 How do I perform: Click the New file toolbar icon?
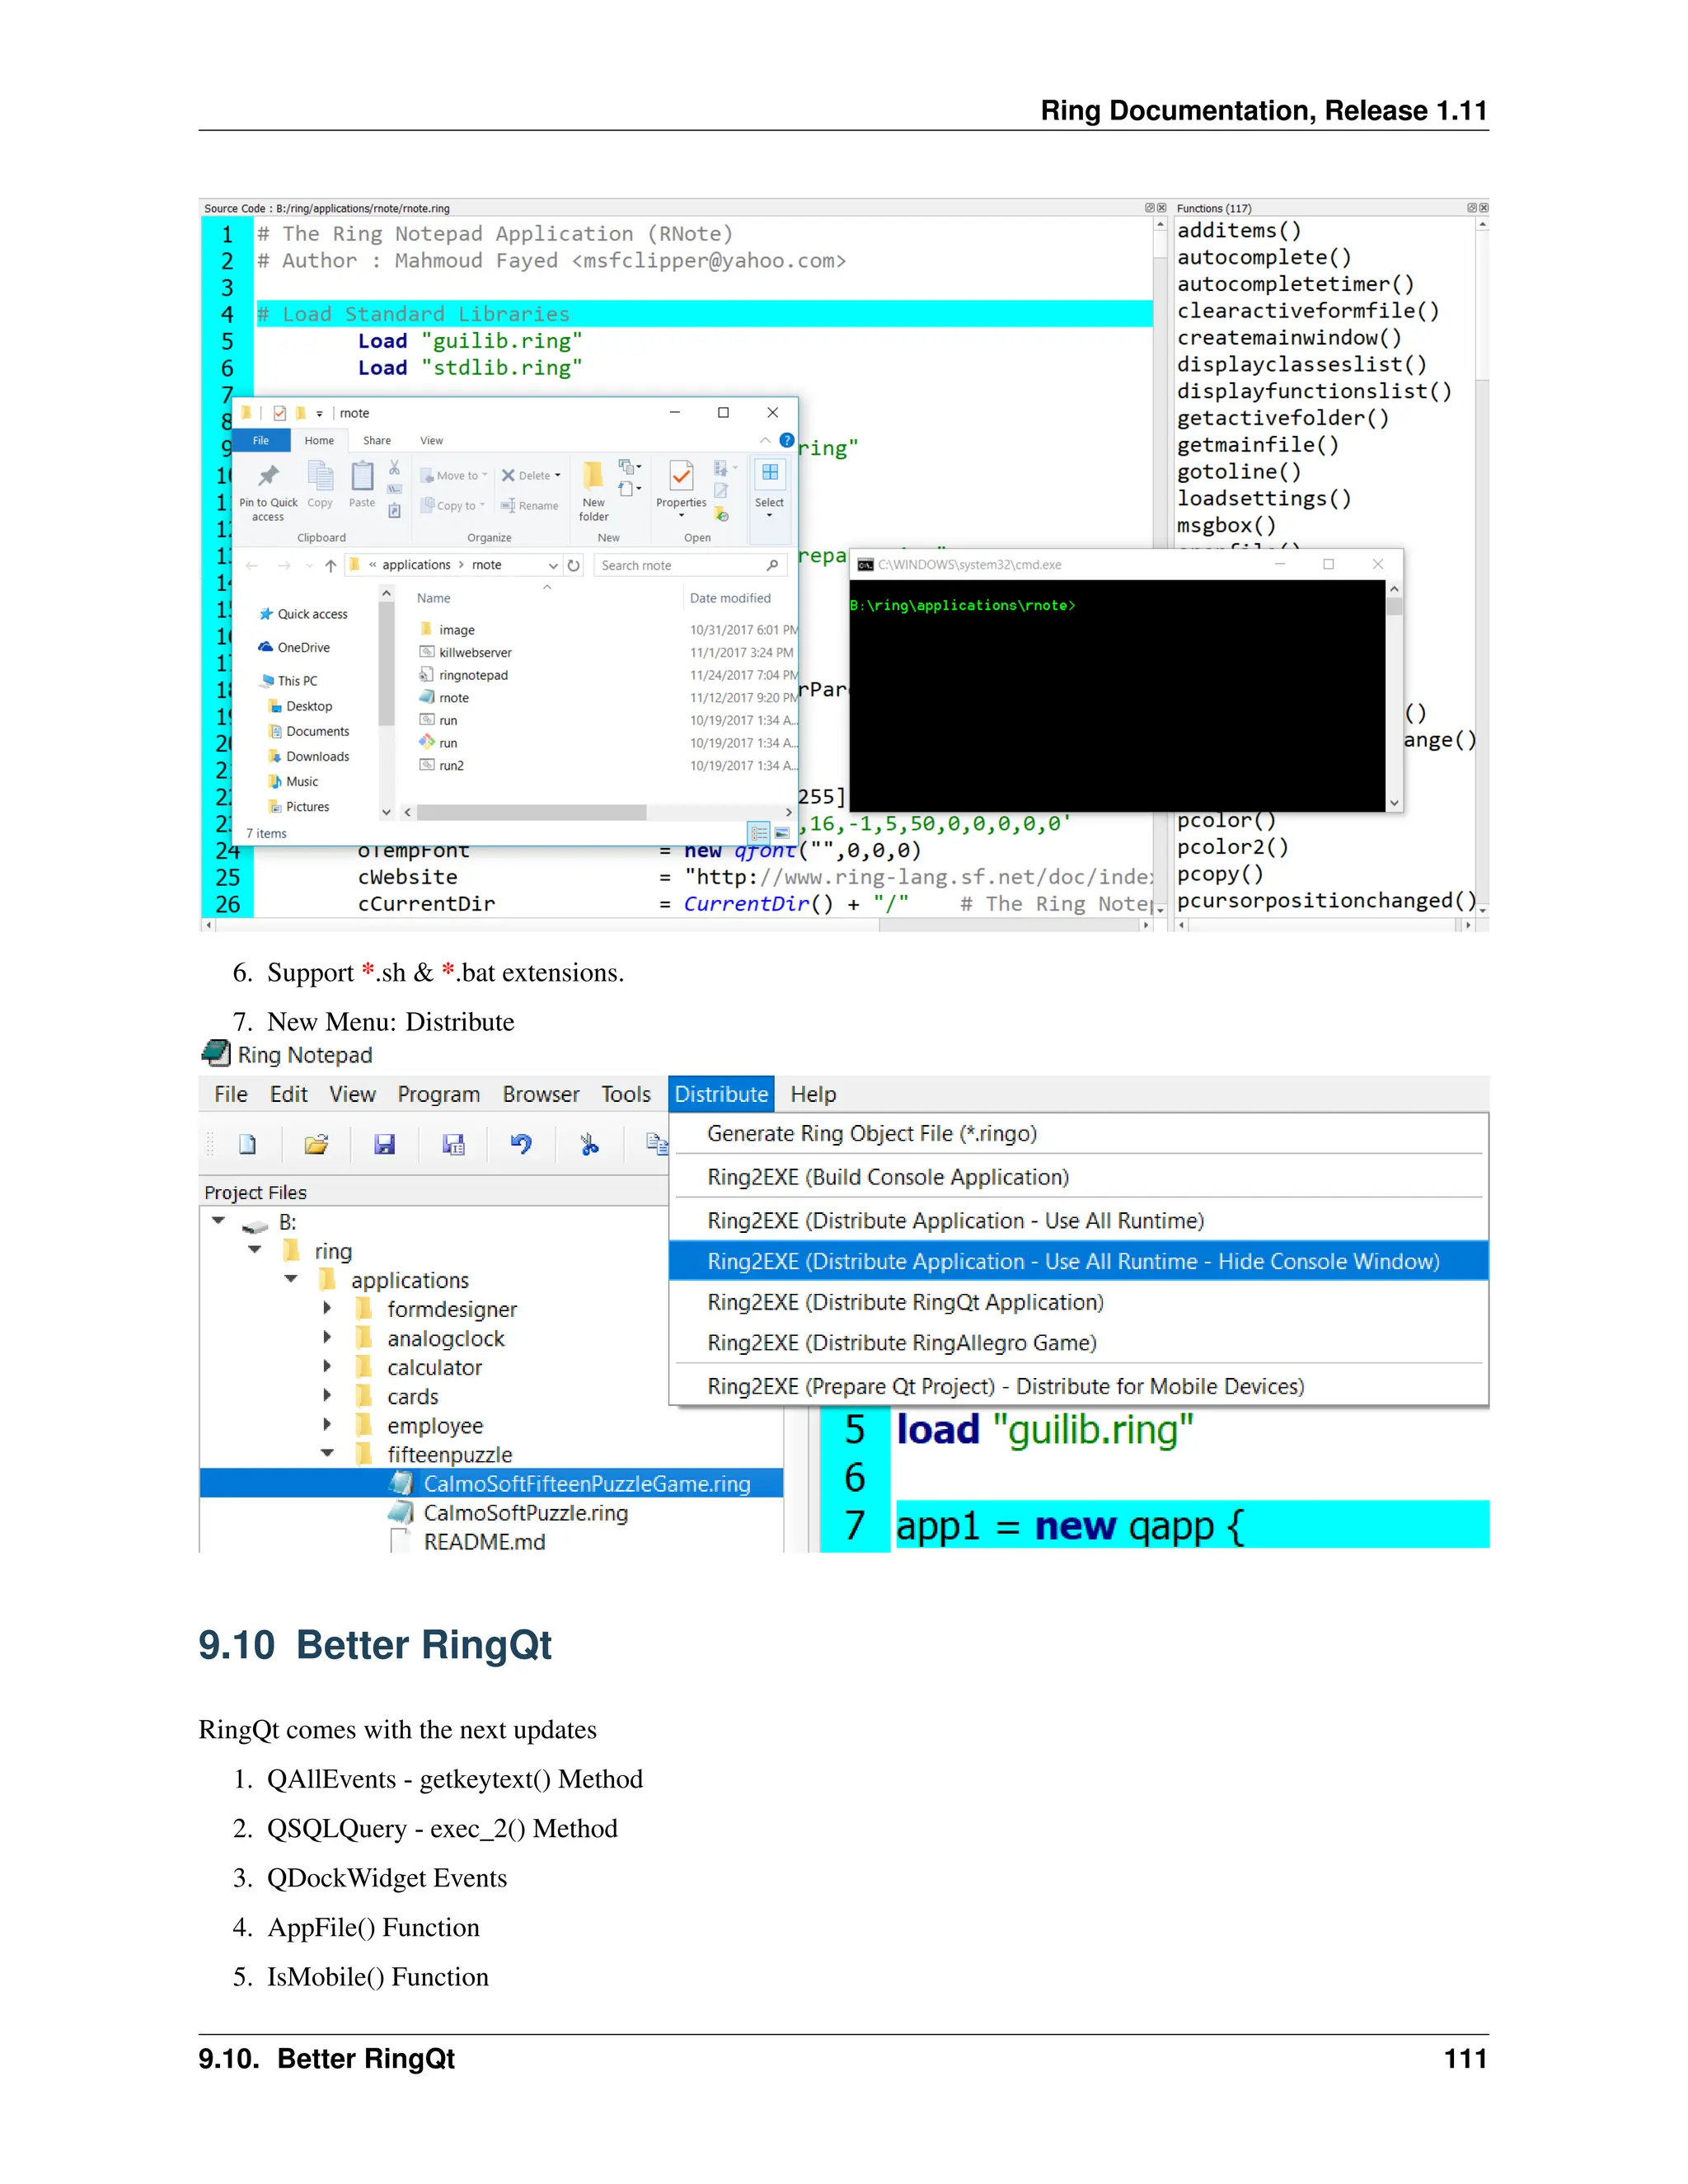[247, 1144]
